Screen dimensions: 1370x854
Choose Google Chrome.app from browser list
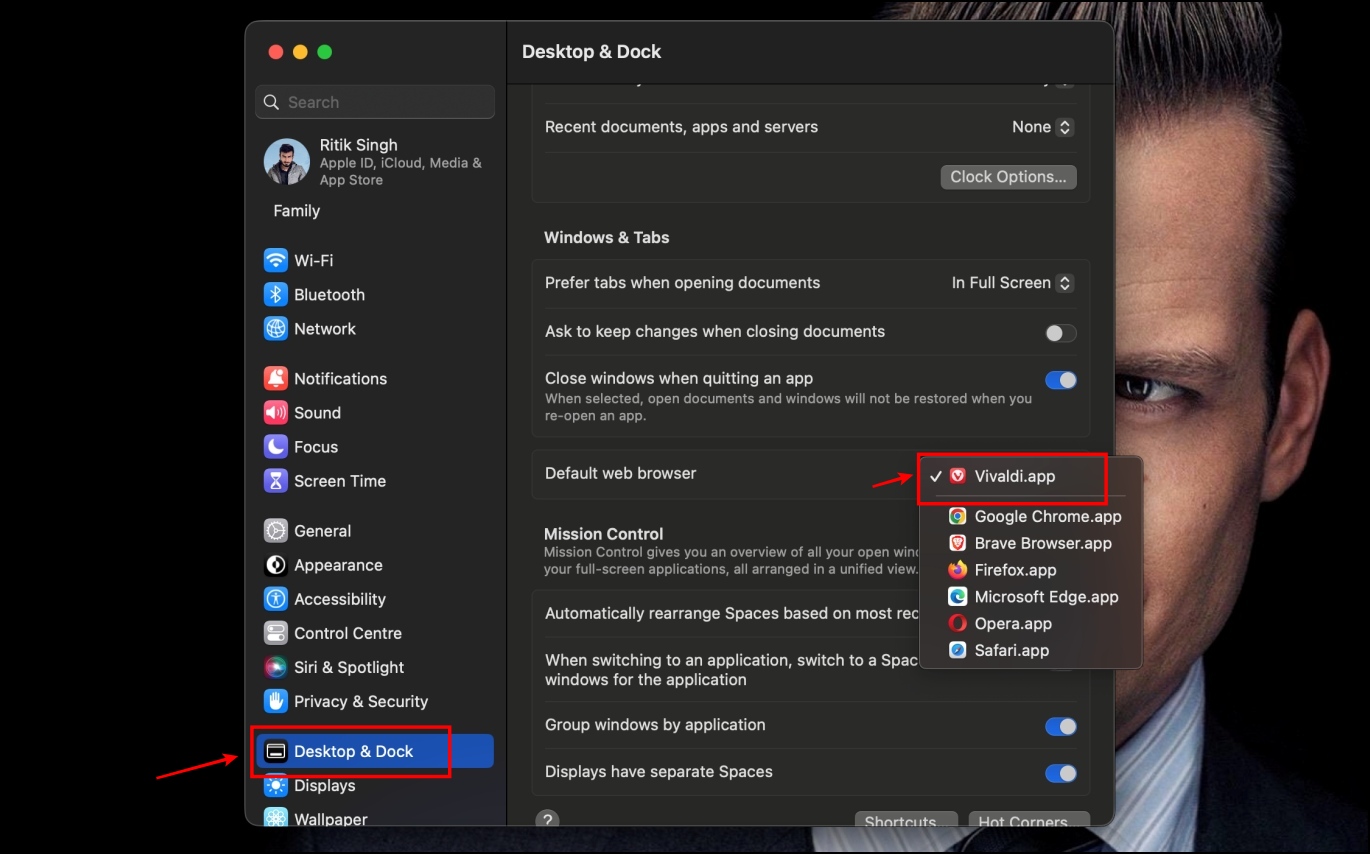1031,517
